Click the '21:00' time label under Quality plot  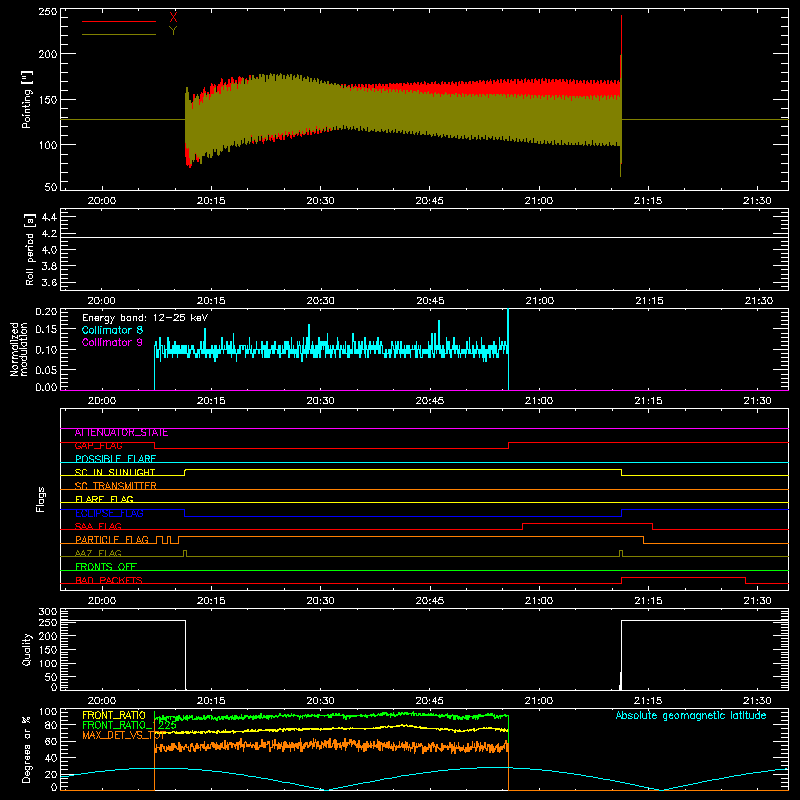click(539, 701)
